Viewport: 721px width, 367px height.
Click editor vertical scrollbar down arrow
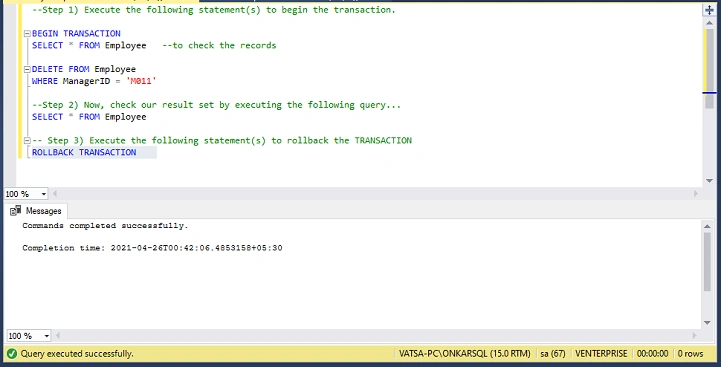point(710,181)
